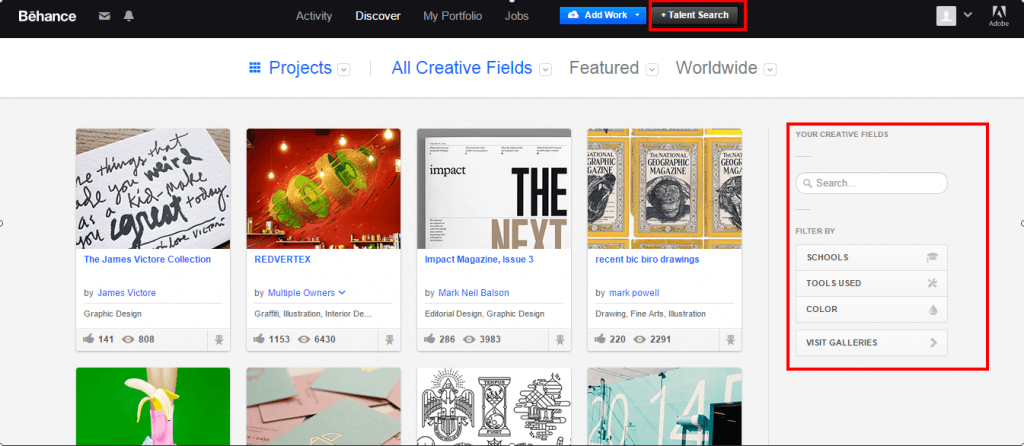Open the messages envelope icon
The height and width of the screenshot is (446, 1024).
(x=105, y=16)
